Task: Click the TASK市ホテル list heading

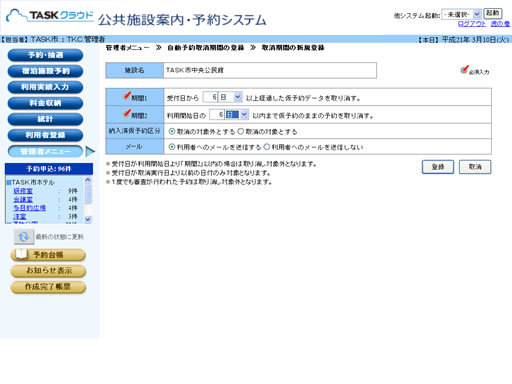Action: [33, 183]
